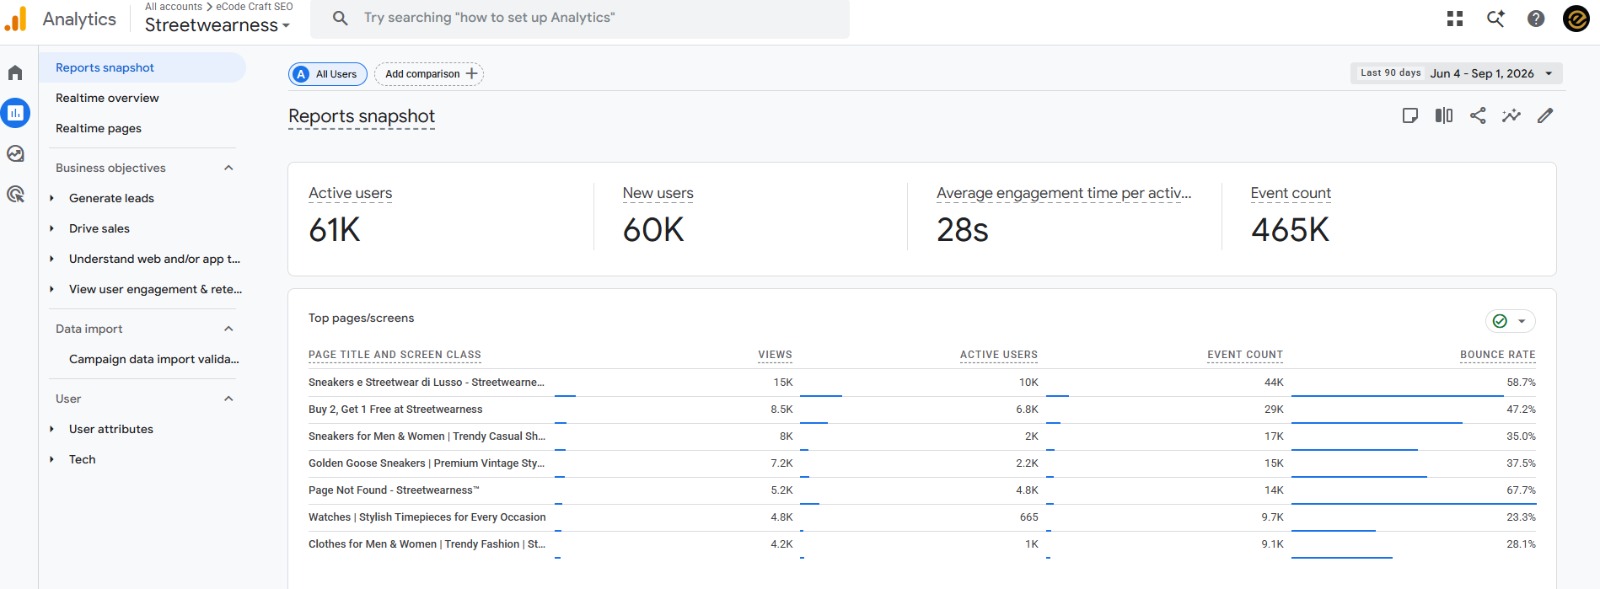Open the date range Jun 4 - Sep 1 dropdown
This screenshot has height=589, width=1600.
tap(1456, 73)
